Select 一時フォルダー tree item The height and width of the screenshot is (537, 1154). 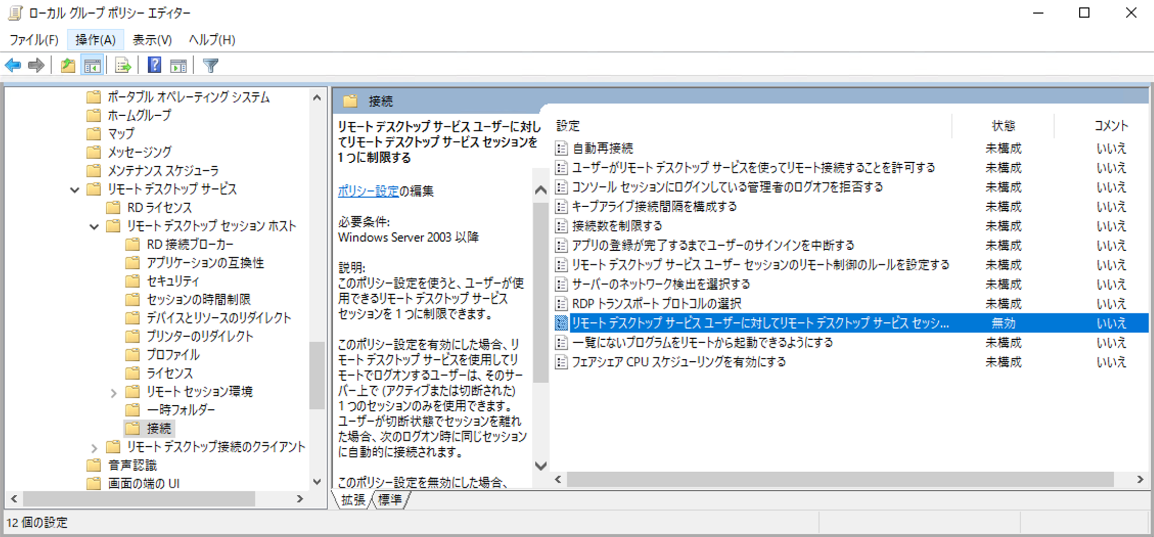point(181,410)
